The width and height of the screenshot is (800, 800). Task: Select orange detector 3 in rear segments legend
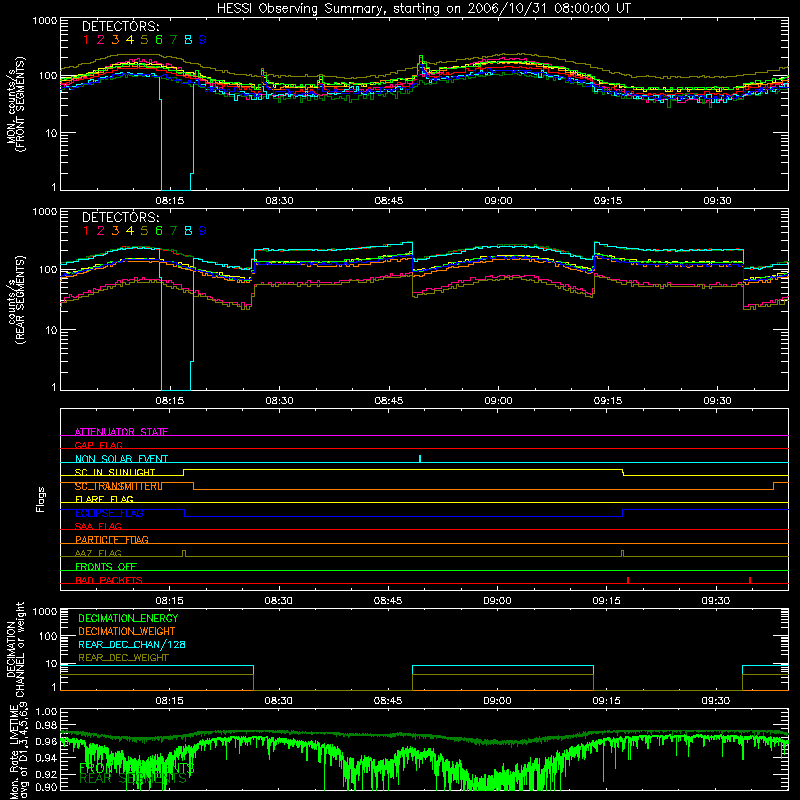point(115,231)
